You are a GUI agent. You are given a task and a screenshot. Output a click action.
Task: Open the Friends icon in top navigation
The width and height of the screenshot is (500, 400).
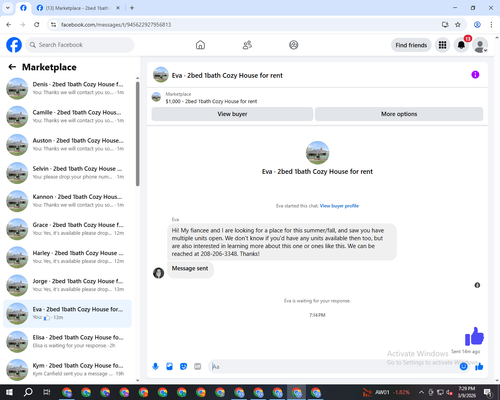[x=247, y=45]
